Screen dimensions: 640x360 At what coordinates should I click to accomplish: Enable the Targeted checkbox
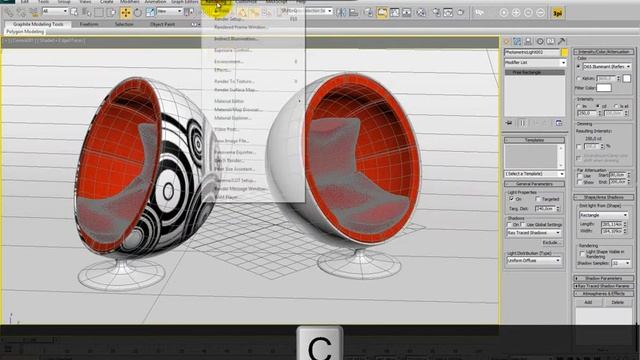pos(538,199)
